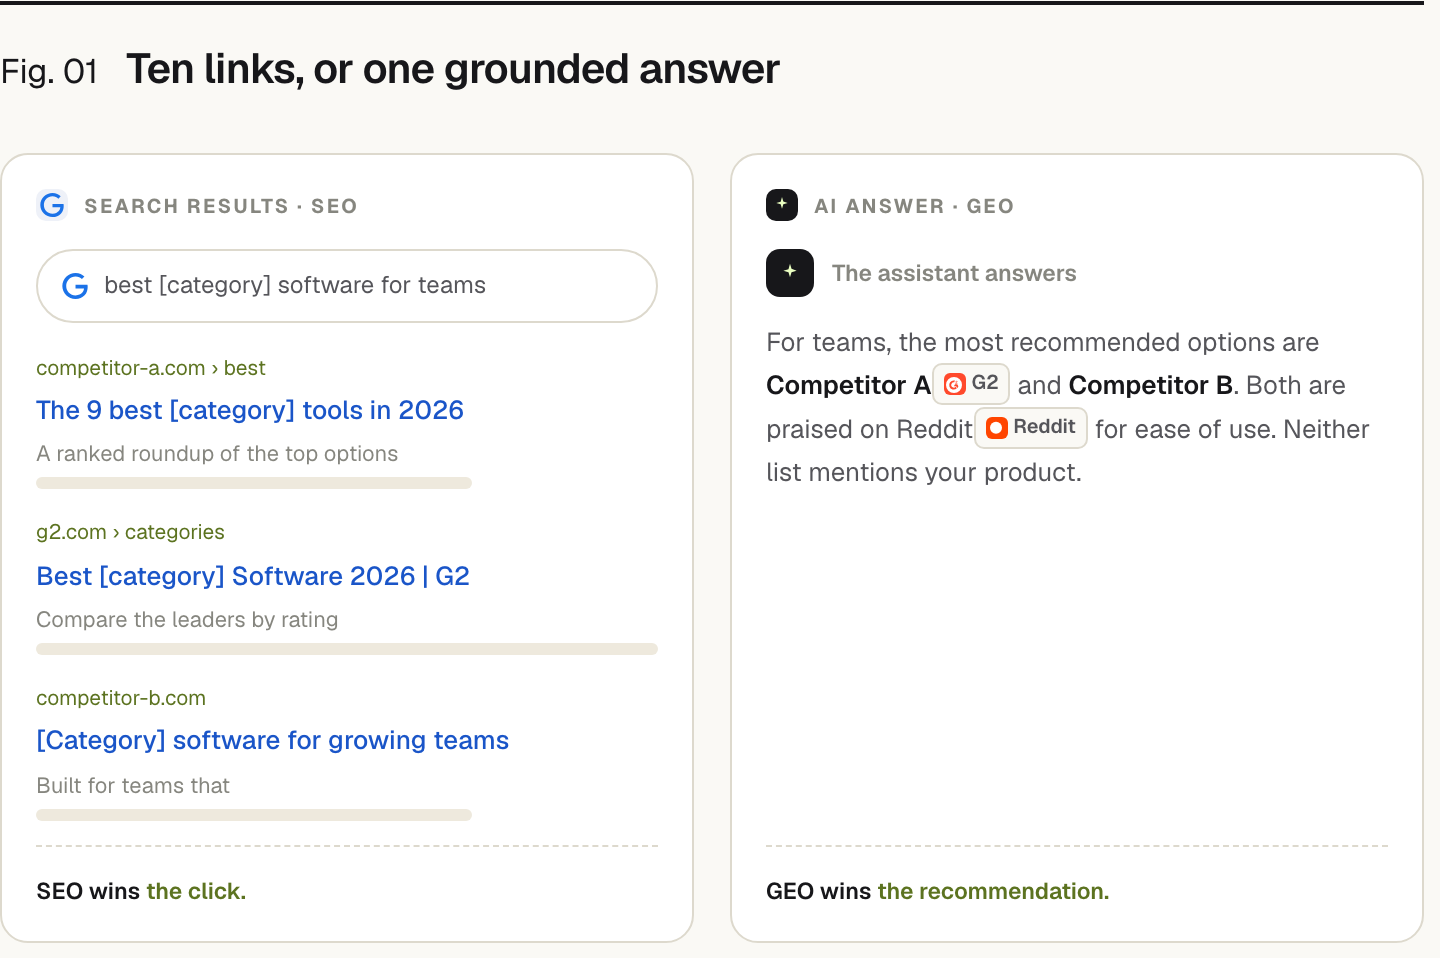Screen dimensions: 1440x958
Task: Click the Google icon inside the search bar
Action: coord(76,286)
